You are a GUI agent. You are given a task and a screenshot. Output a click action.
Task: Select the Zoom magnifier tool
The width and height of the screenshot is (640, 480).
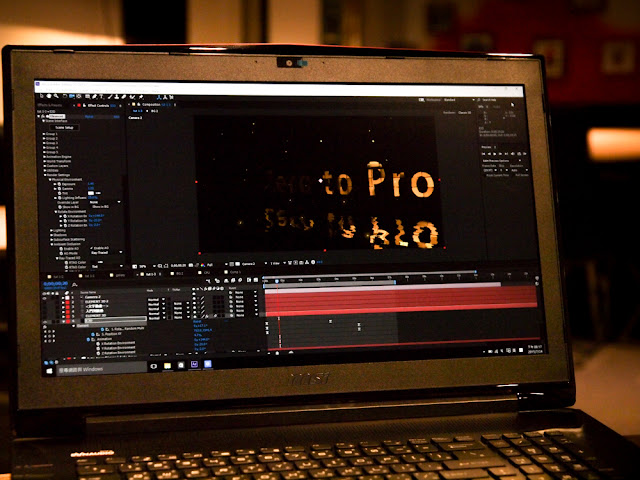56,96
